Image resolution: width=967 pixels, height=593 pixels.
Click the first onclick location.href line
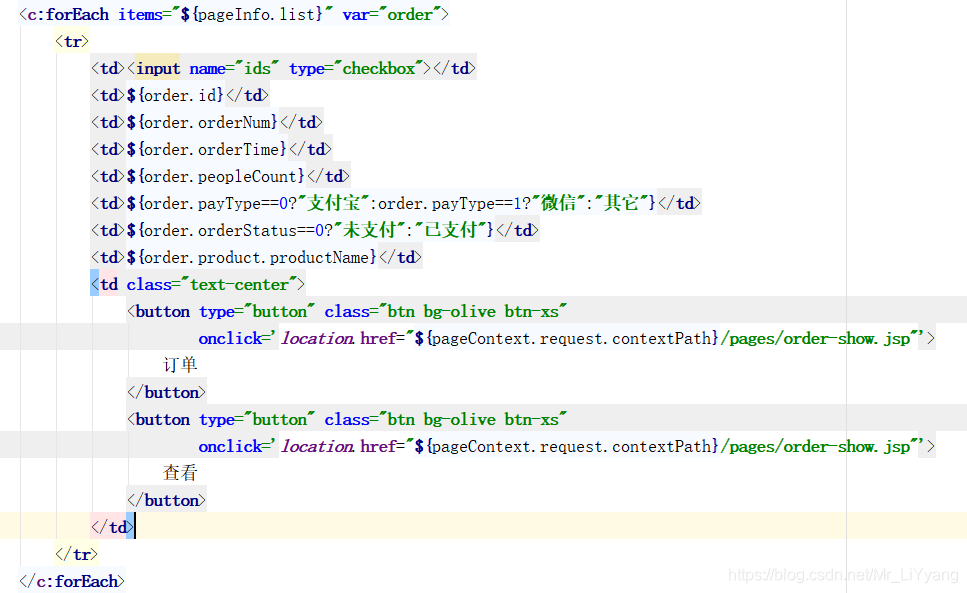pos(566,338)
